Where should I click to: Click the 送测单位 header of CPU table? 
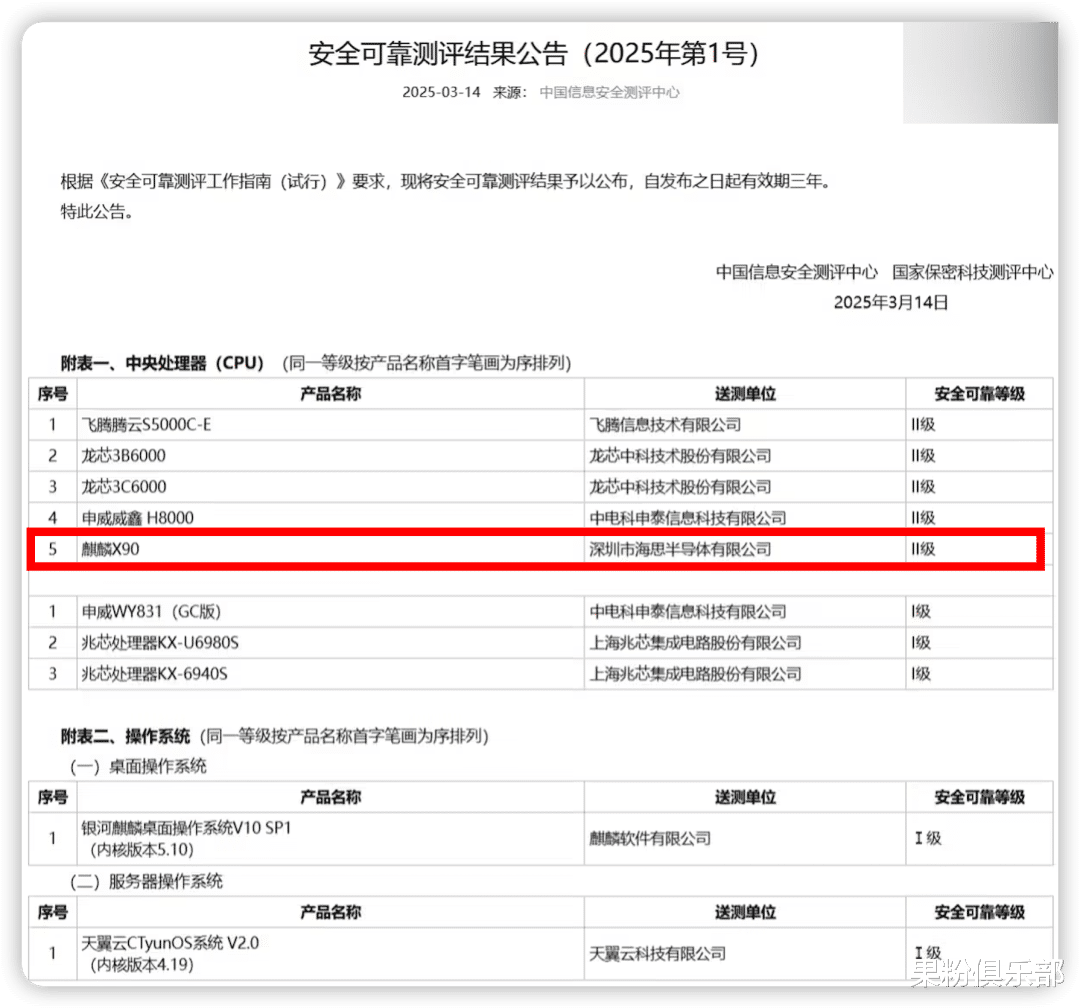tap(745, 393)
